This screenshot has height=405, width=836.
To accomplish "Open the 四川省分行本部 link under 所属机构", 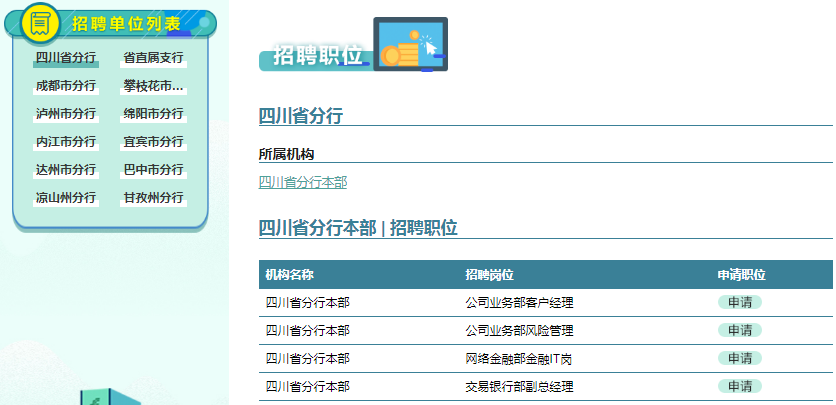I will tap(303, 182).
